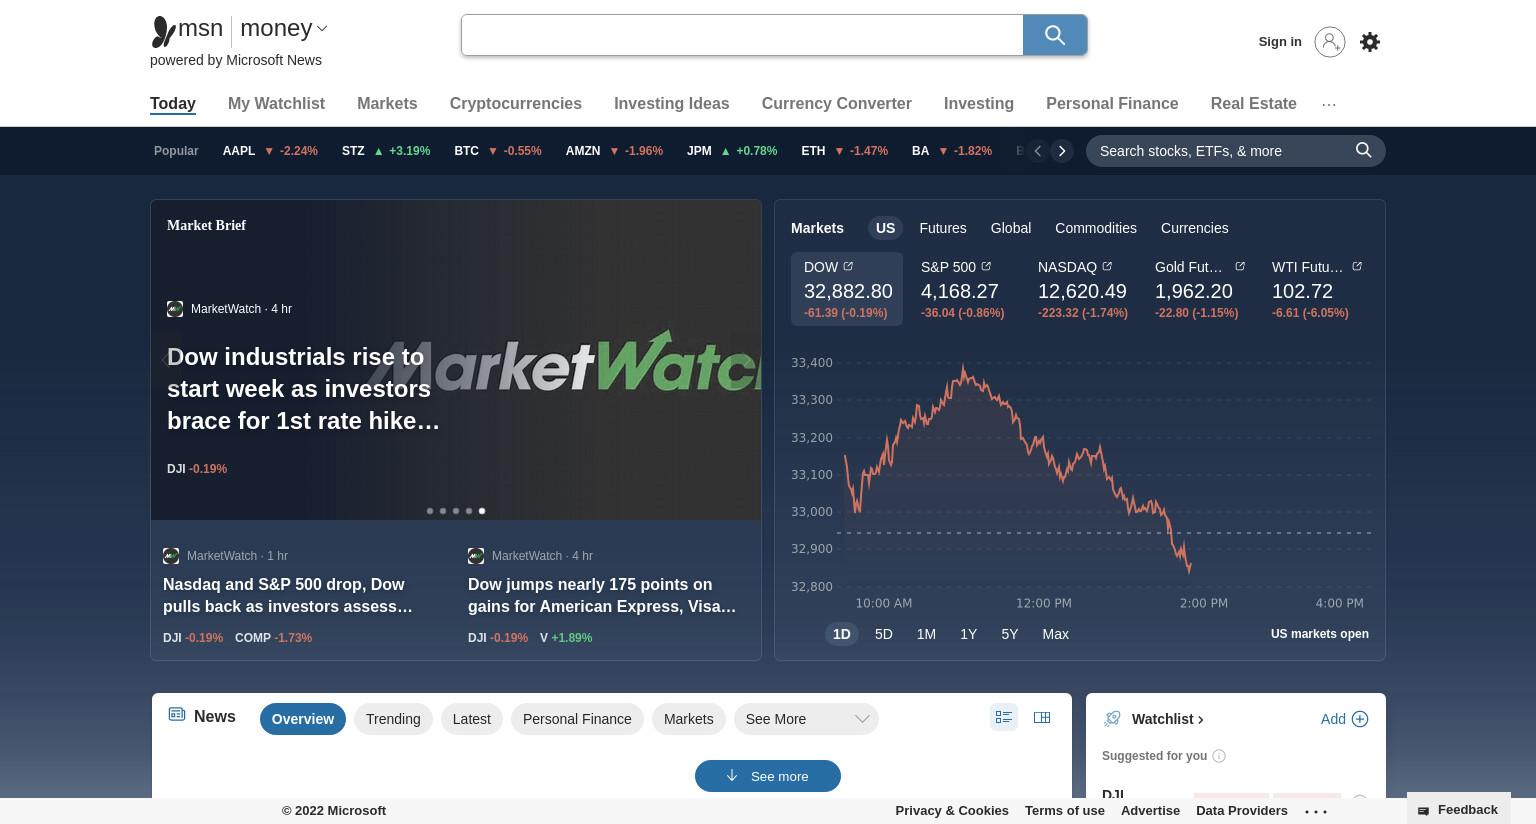Select the 1M chart range
This screenshot has height=824, width=1536.
[x=926, y=634]
